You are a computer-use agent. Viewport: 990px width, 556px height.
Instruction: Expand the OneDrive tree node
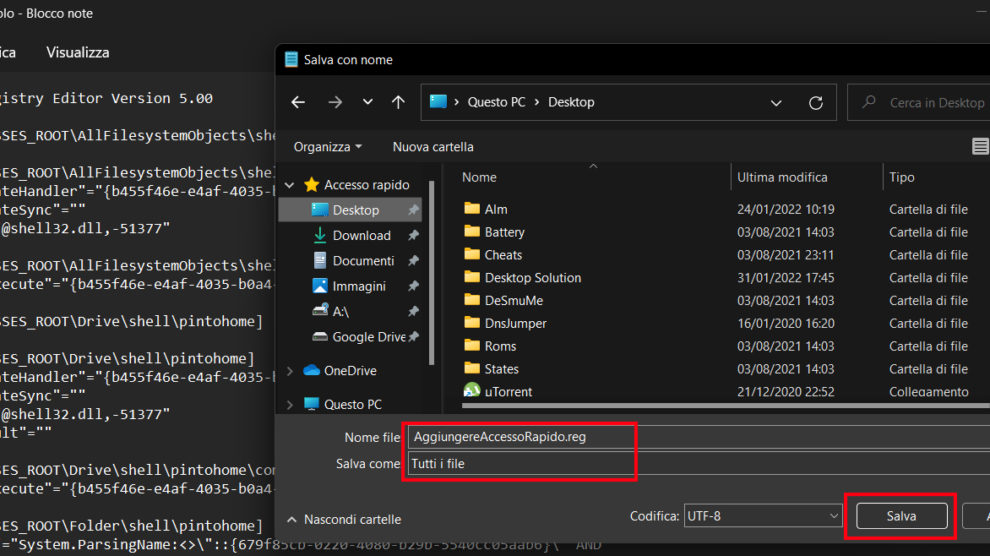coord(290,371)
